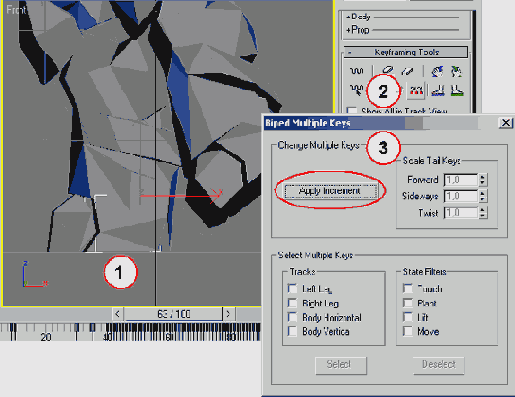Click the Forward scale value field
Screen dimensions: 515x397
tap(461, 180)
